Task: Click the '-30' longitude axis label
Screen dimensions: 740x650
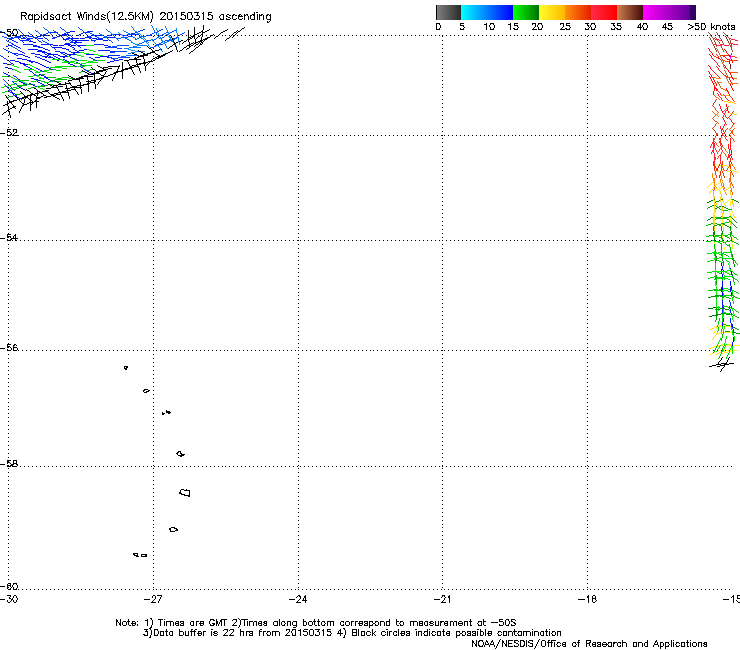Action: click(x=9, y=599)
